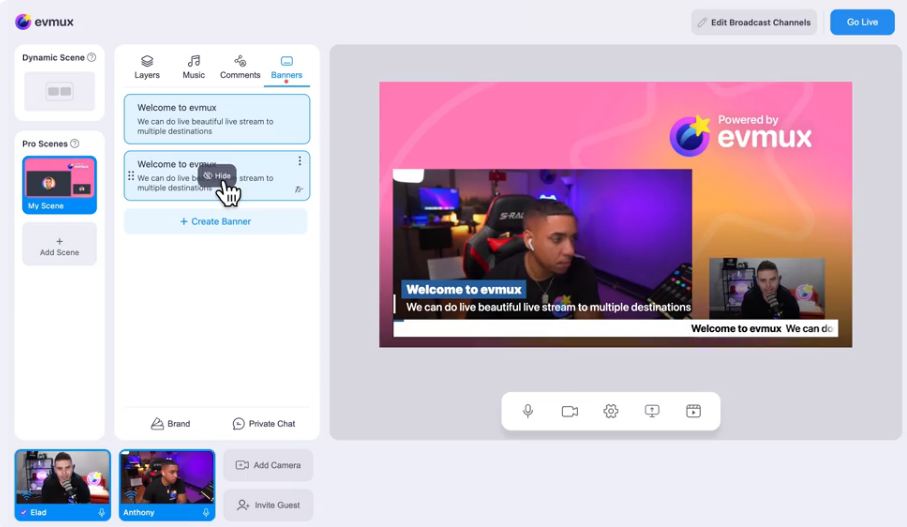The image size is (907, 527).
Task: Click the 'Dynamic Scene' heading text
Action: (x=53, y=57)
